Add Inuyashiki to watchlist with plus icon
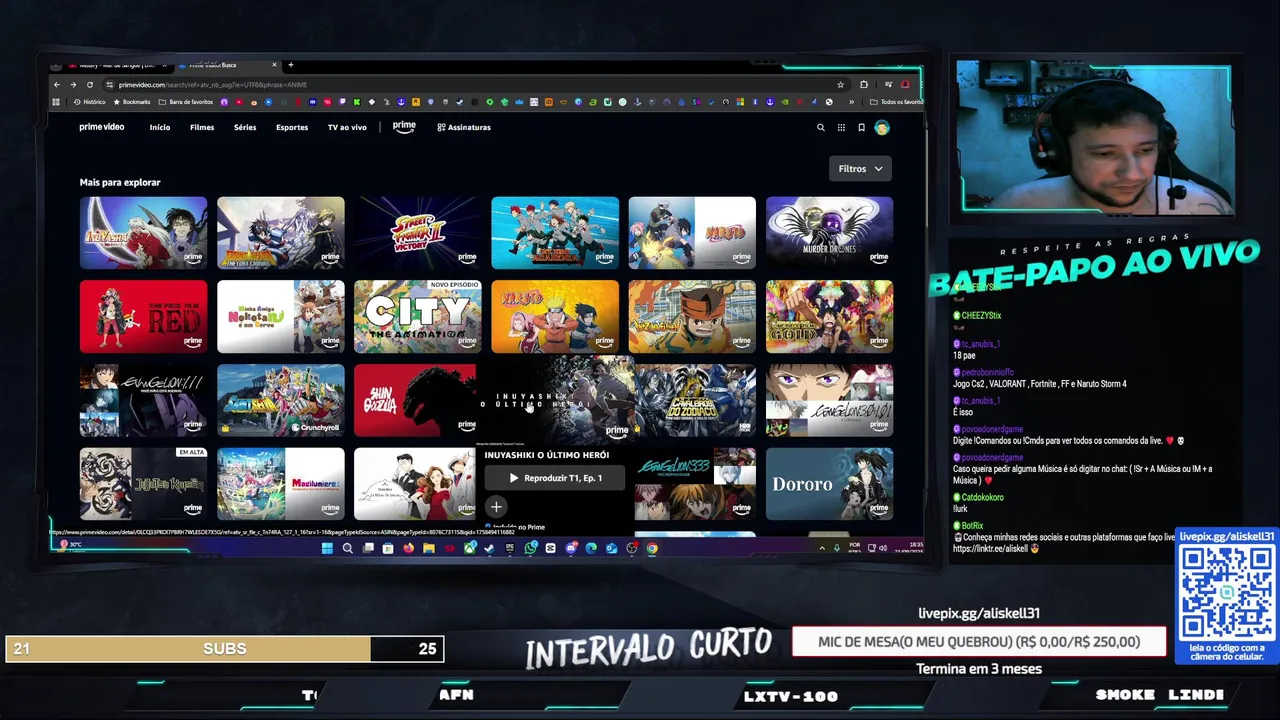This screenshot has width=1280, height=720. click(496, 507)
